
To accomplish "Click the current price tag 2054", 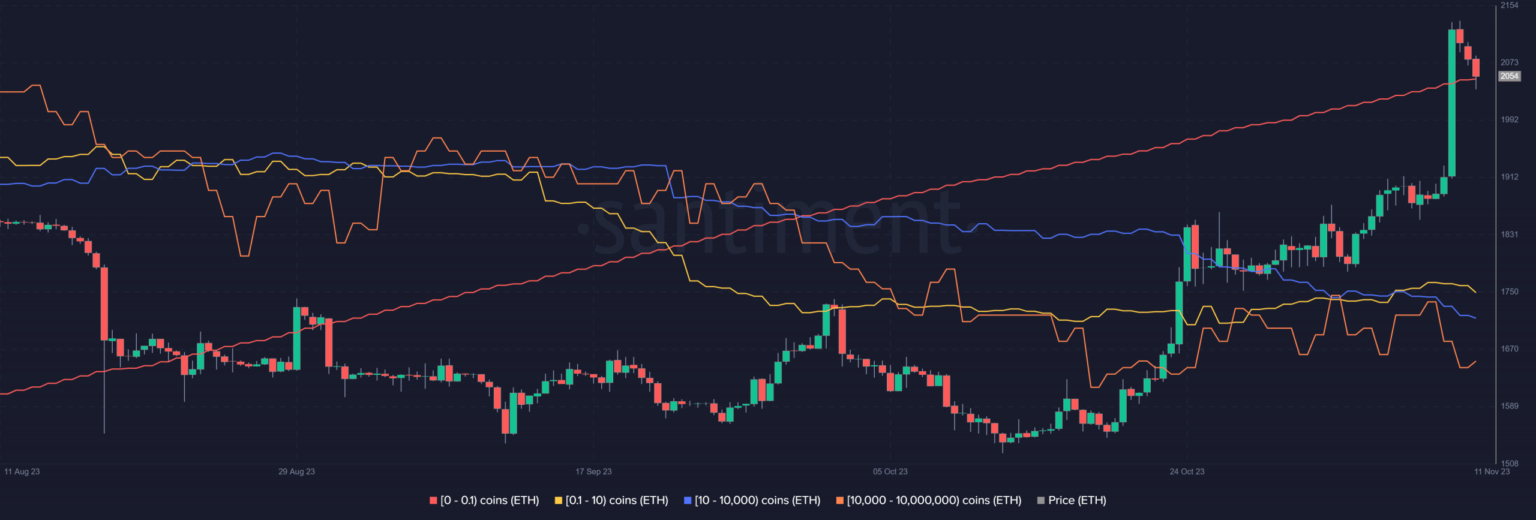I will coord(1509,76).
